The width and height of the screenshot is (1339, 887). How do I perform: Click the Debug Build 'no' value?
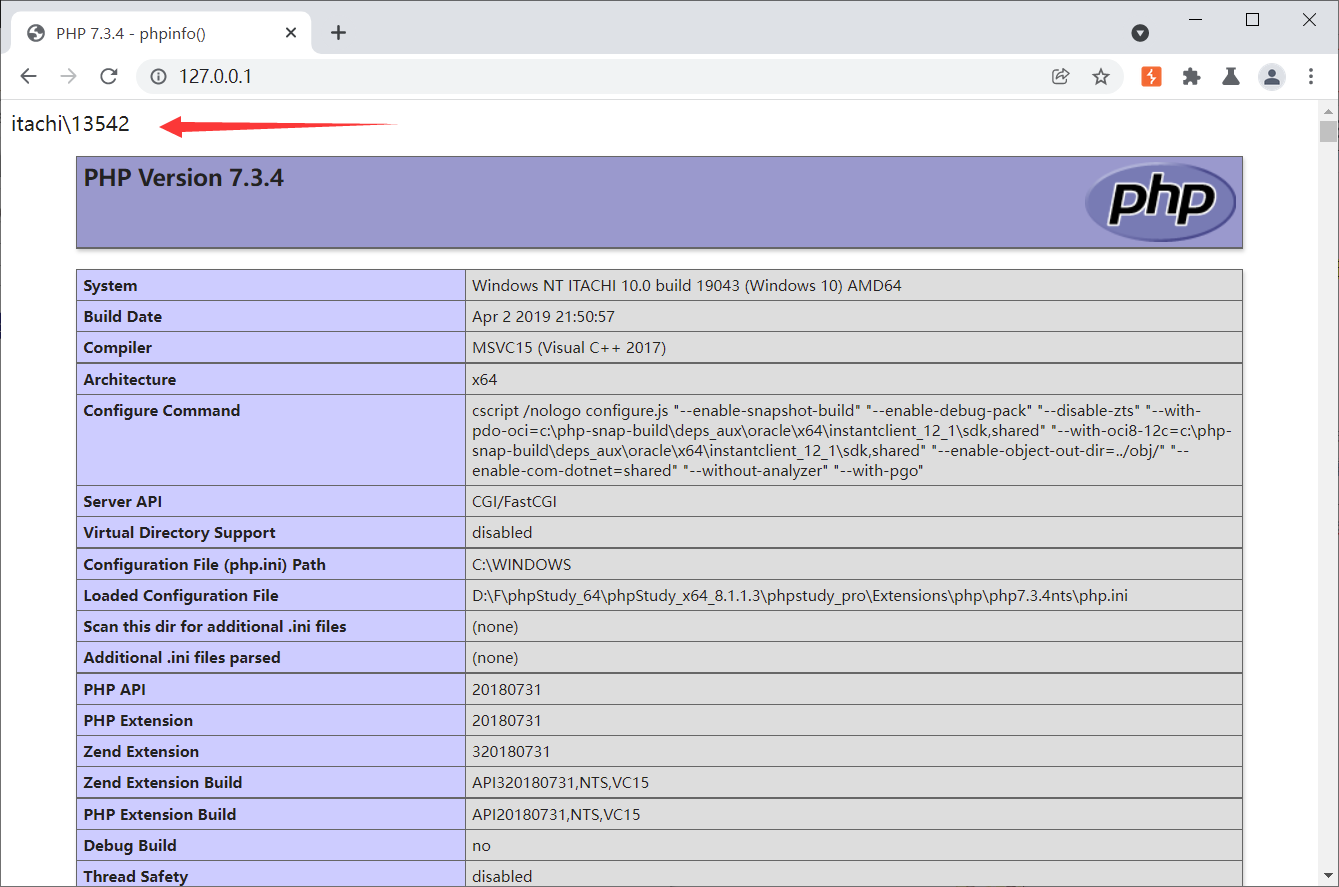click(x=481, y=846)
